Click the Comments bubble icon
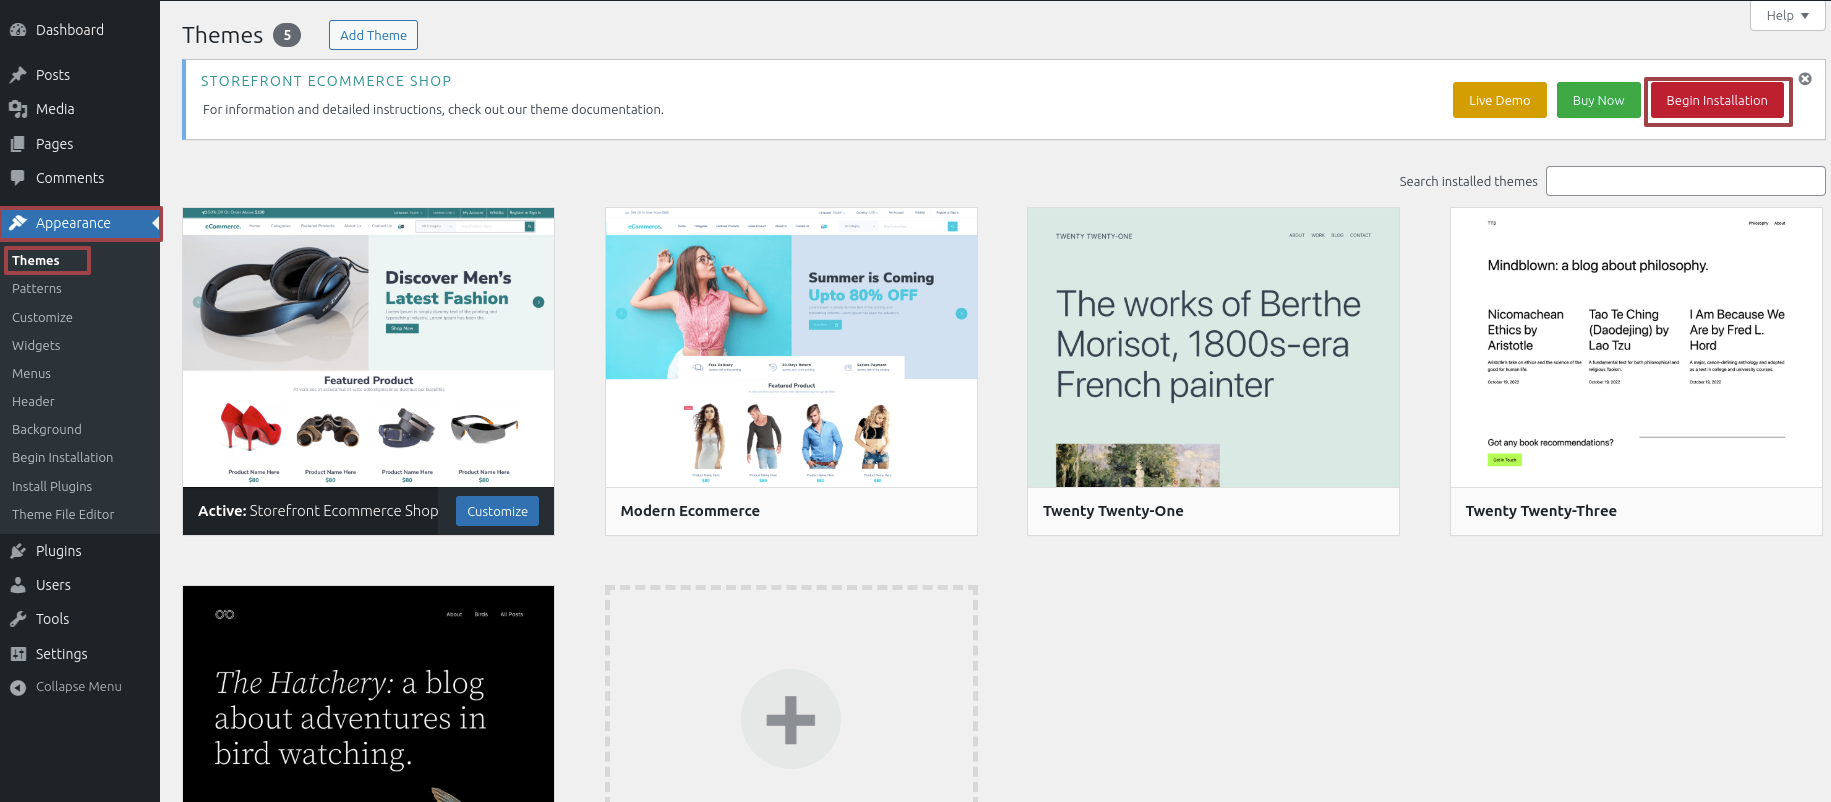1831x802 pixels. point(18,178)
